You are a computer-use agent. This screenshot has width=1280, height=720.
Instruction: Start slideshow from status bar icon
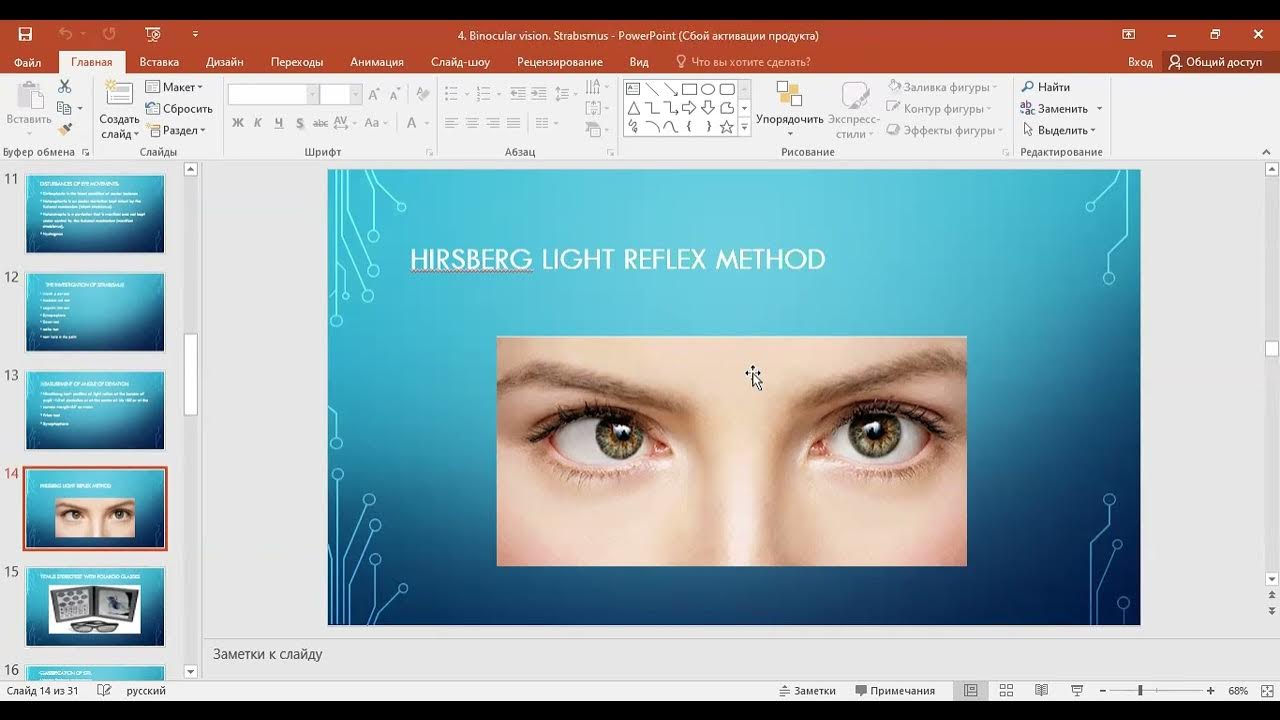click(x=1077, y=691)
